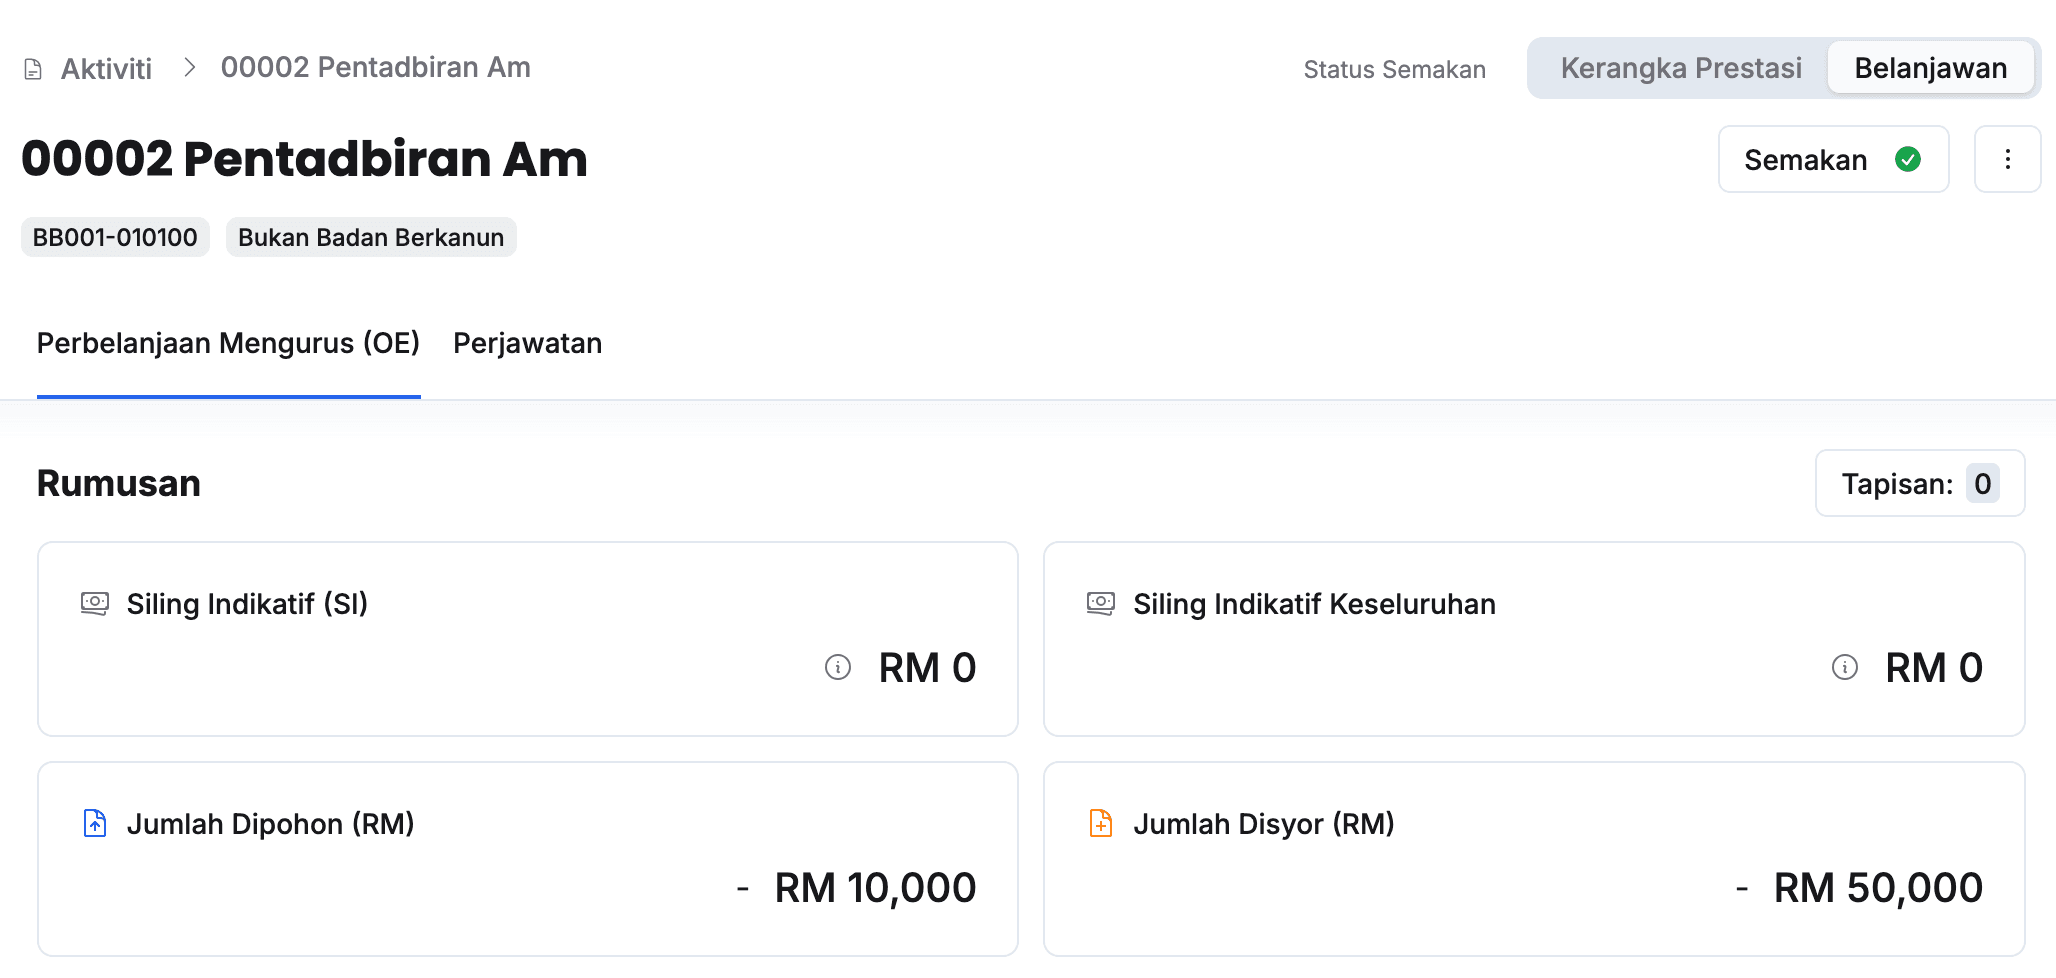Click the info icon in Siling Indikatif (SI)
The width and height of the screenshot is (2056, 978).
click(838, 667)
